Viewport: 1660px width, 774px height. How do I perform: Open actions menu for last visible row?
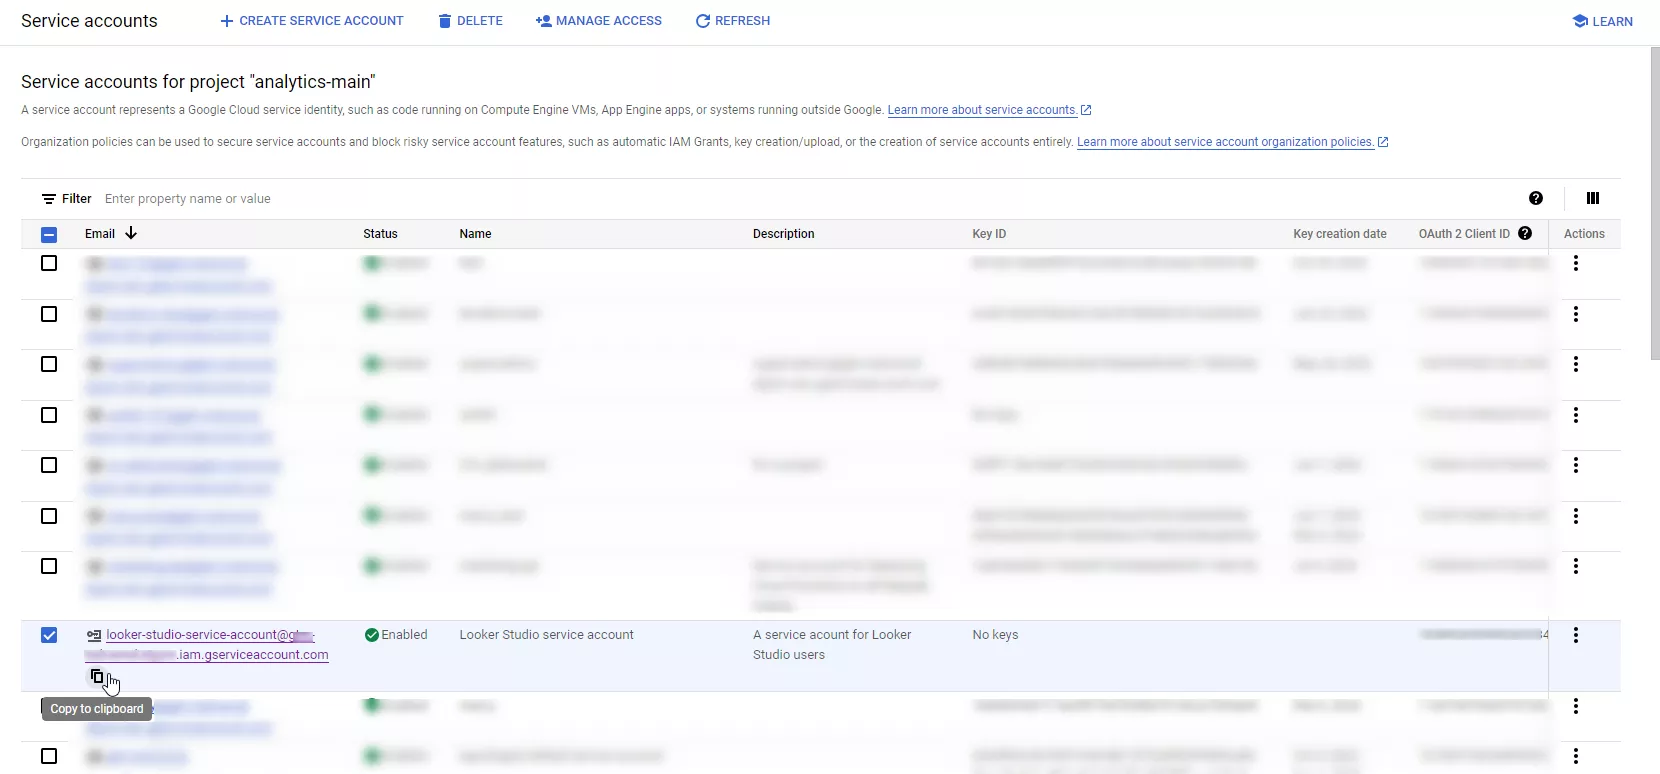coord(1576,756)
